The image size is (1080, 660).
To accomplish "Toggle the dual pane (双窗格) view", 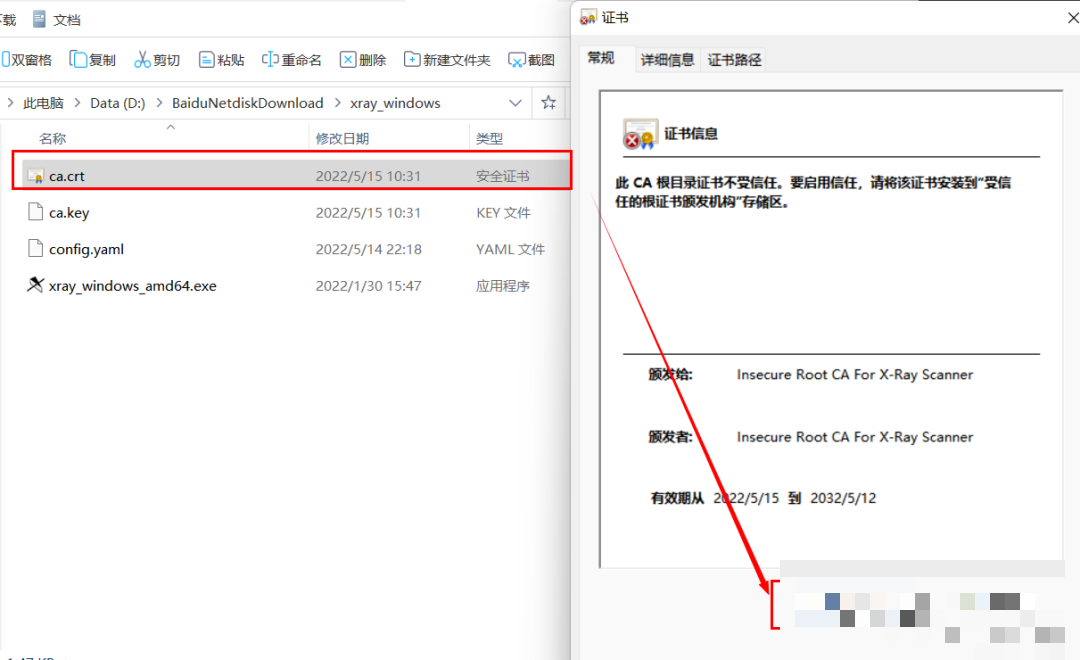I will tap(26, 60).
